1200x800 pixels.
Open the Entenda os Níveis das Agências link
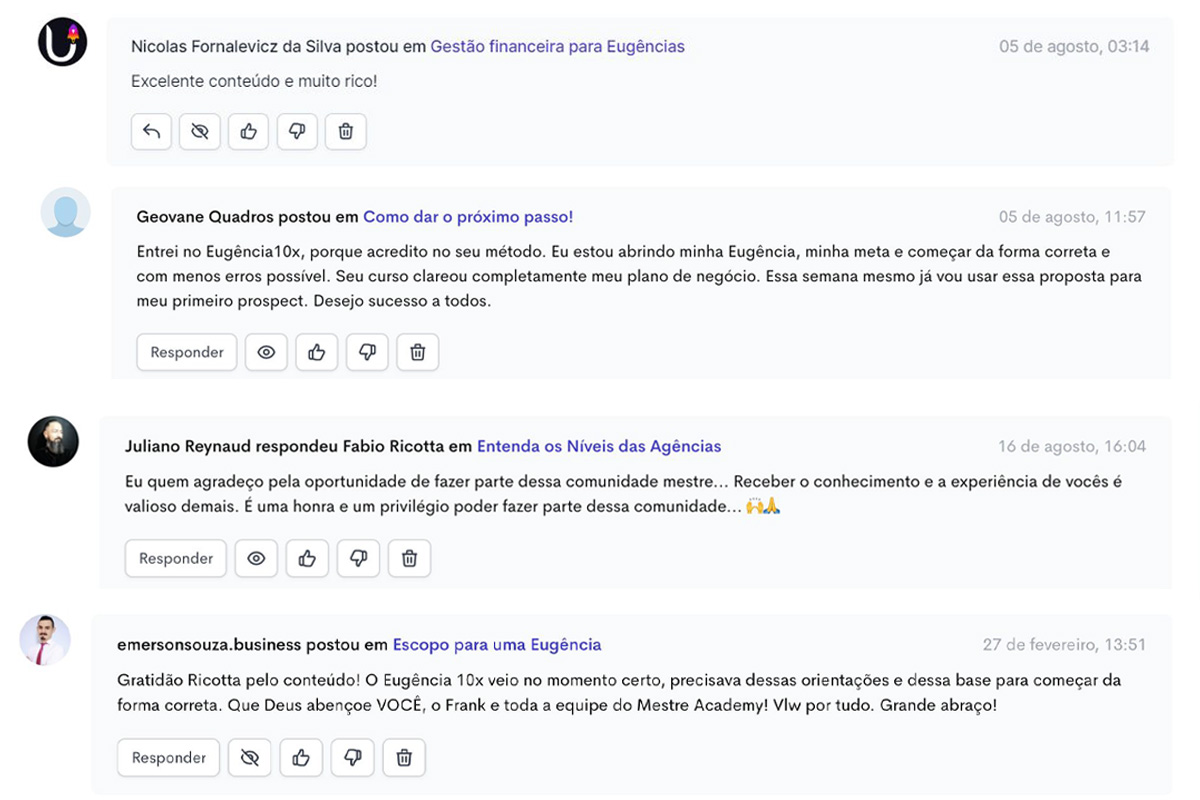click(599, 446)
